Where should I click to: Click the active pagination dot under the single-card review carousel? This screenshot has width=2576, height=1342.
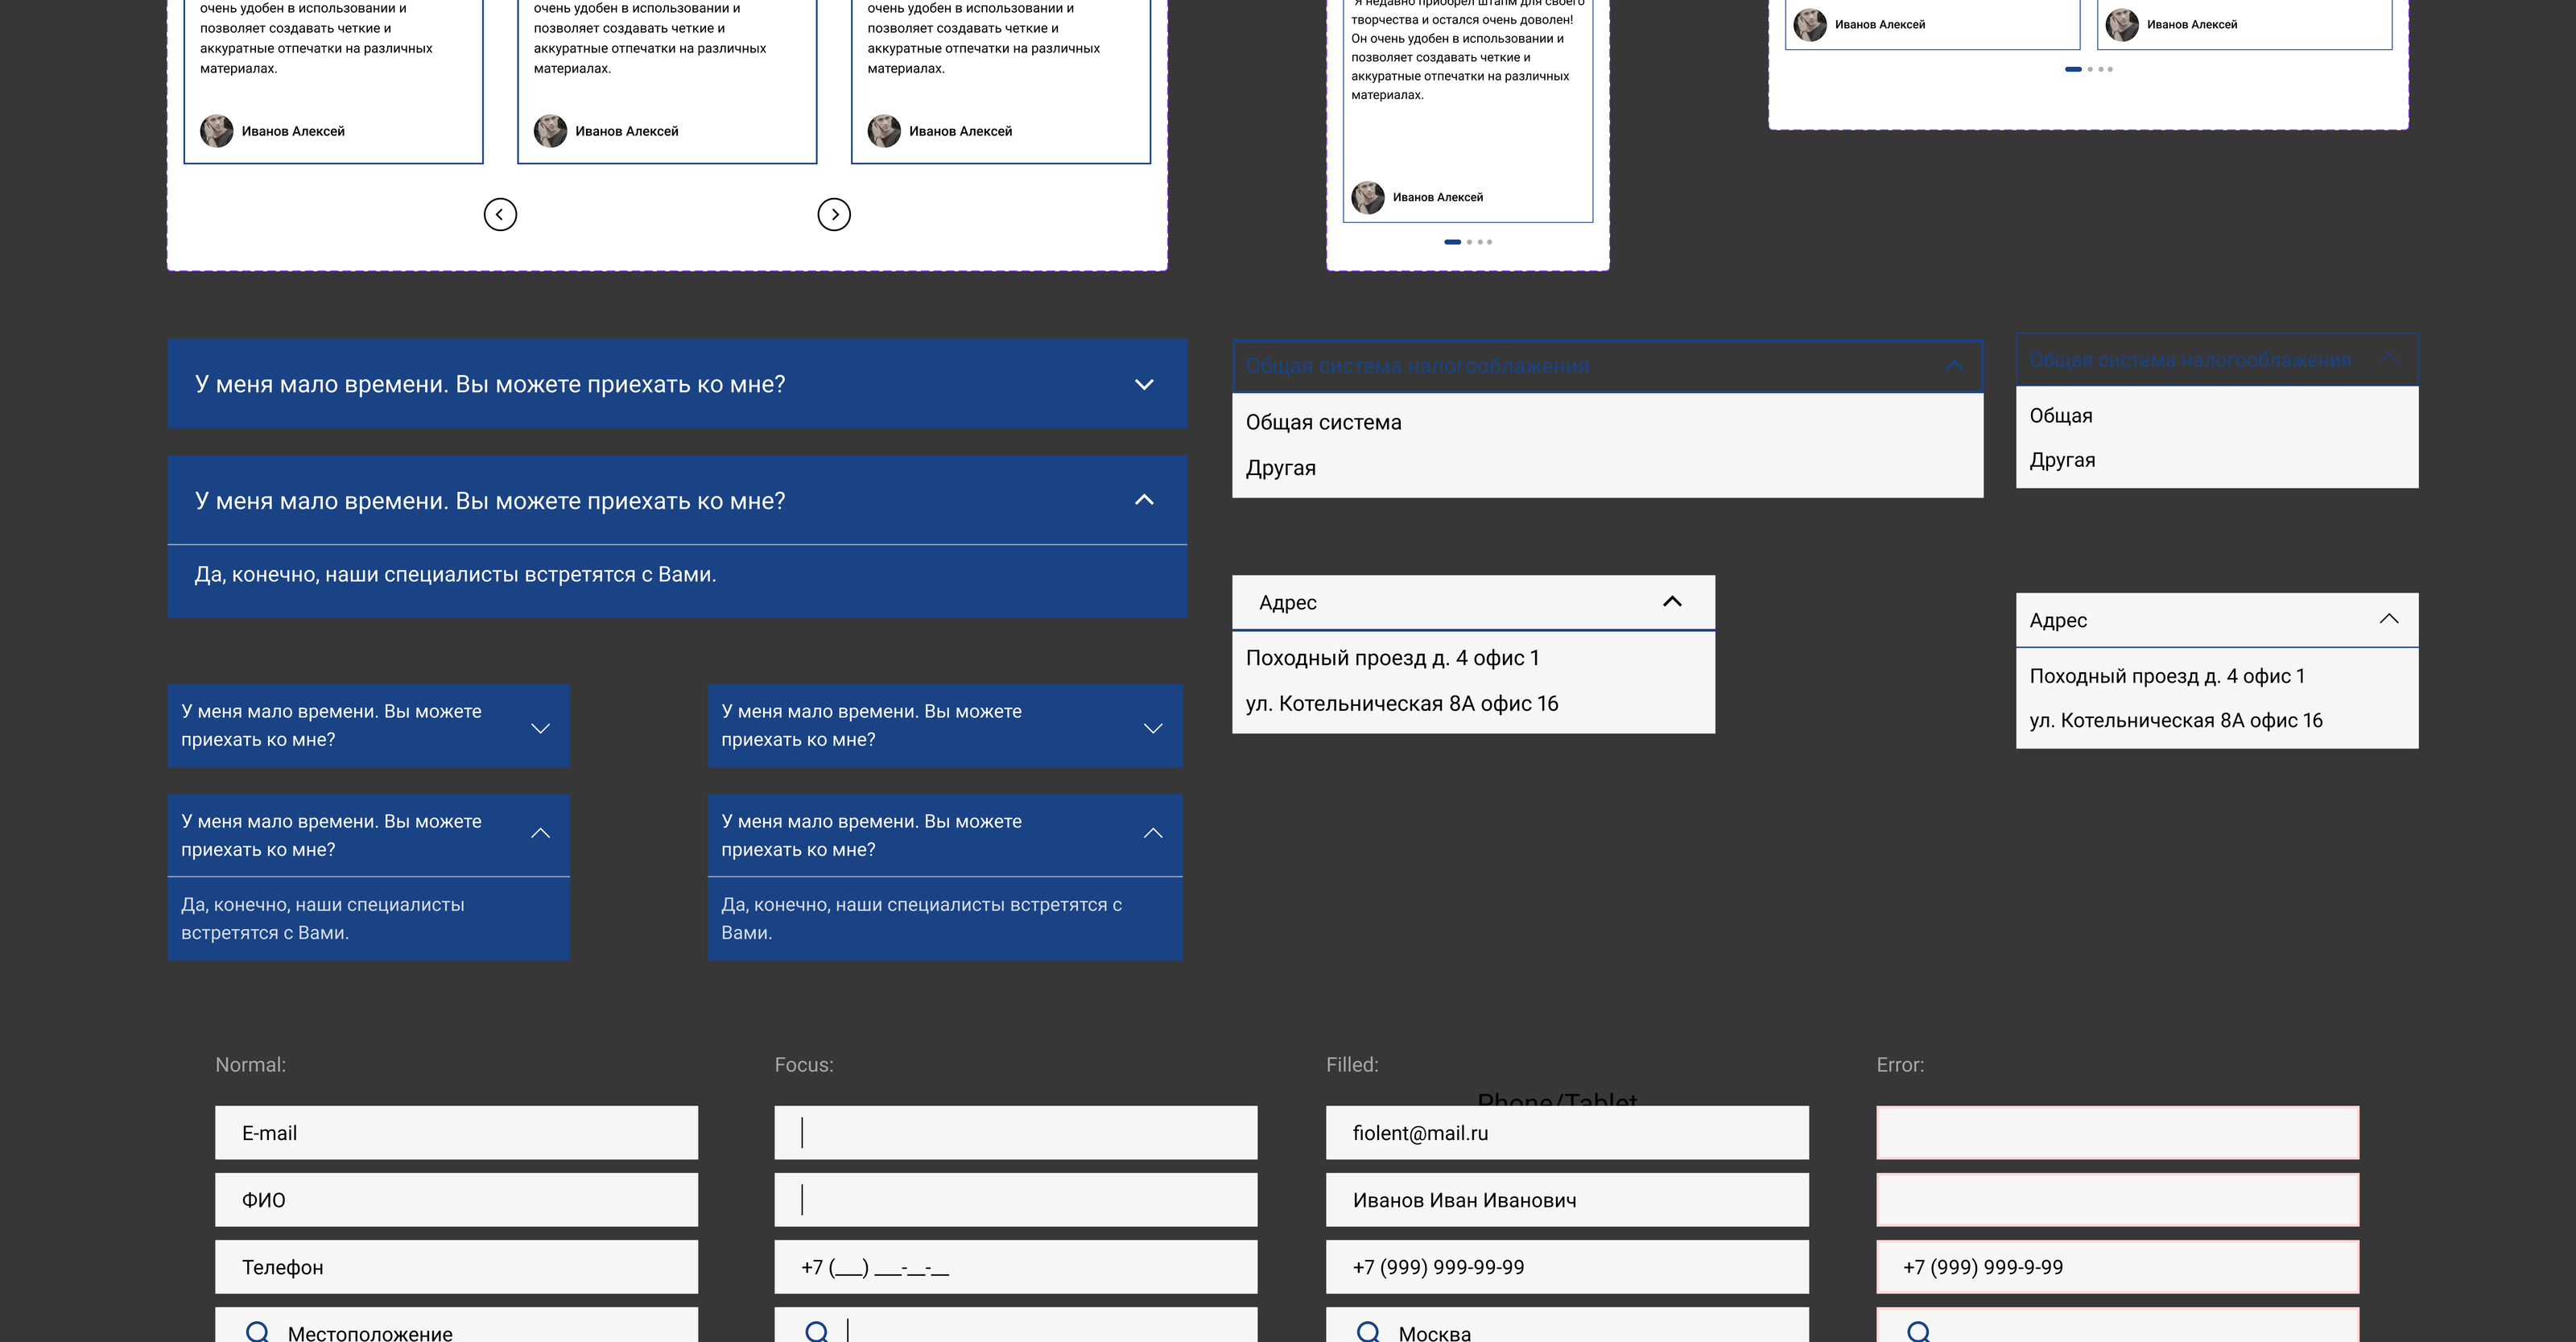click(1452, 242)
